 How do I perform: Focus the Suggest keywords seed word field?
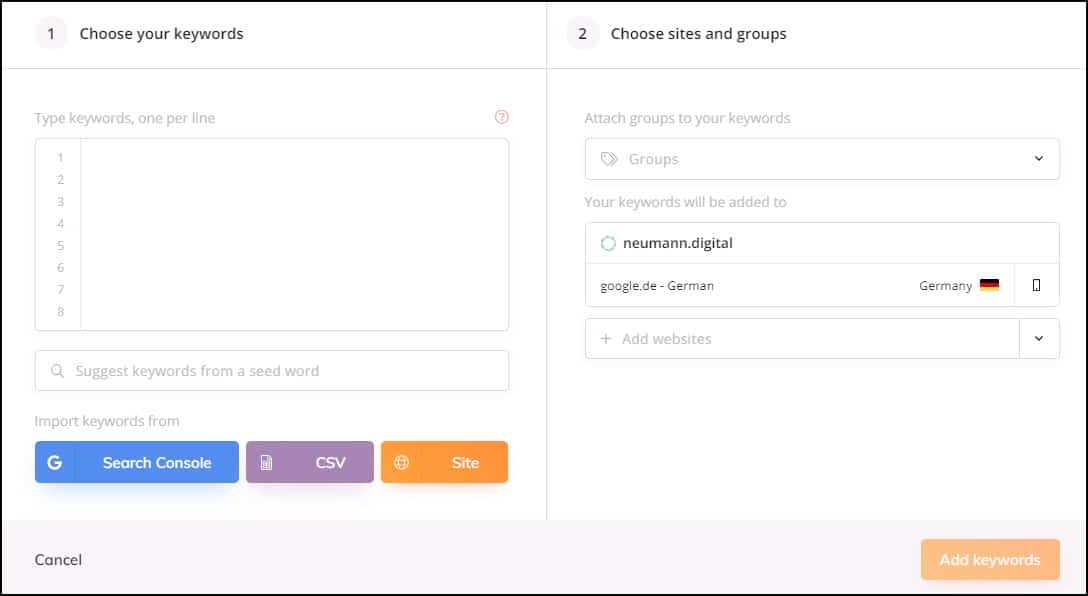[271, 371]
